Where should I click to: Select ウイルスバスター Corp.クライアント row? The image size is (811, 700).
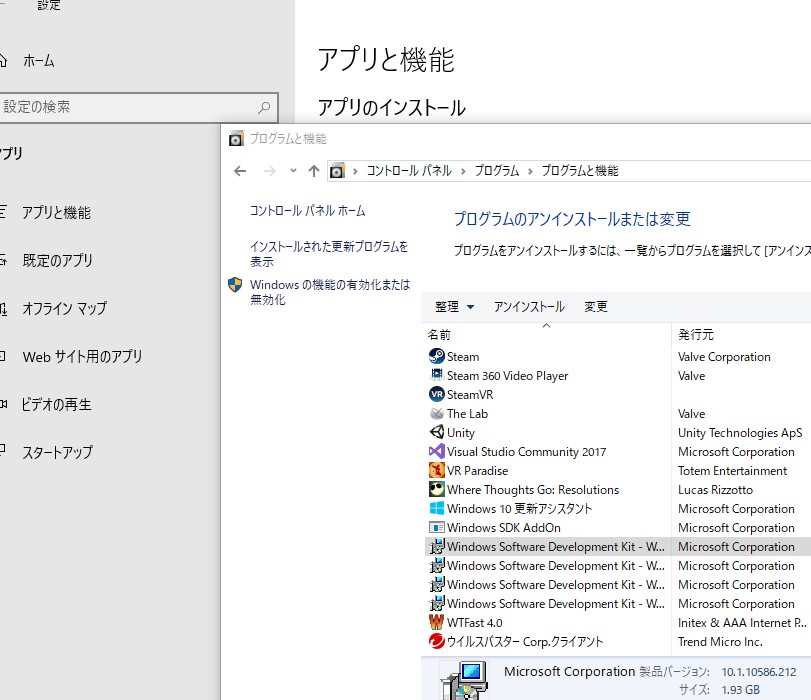pyautogui.click(x=618, y=642)
